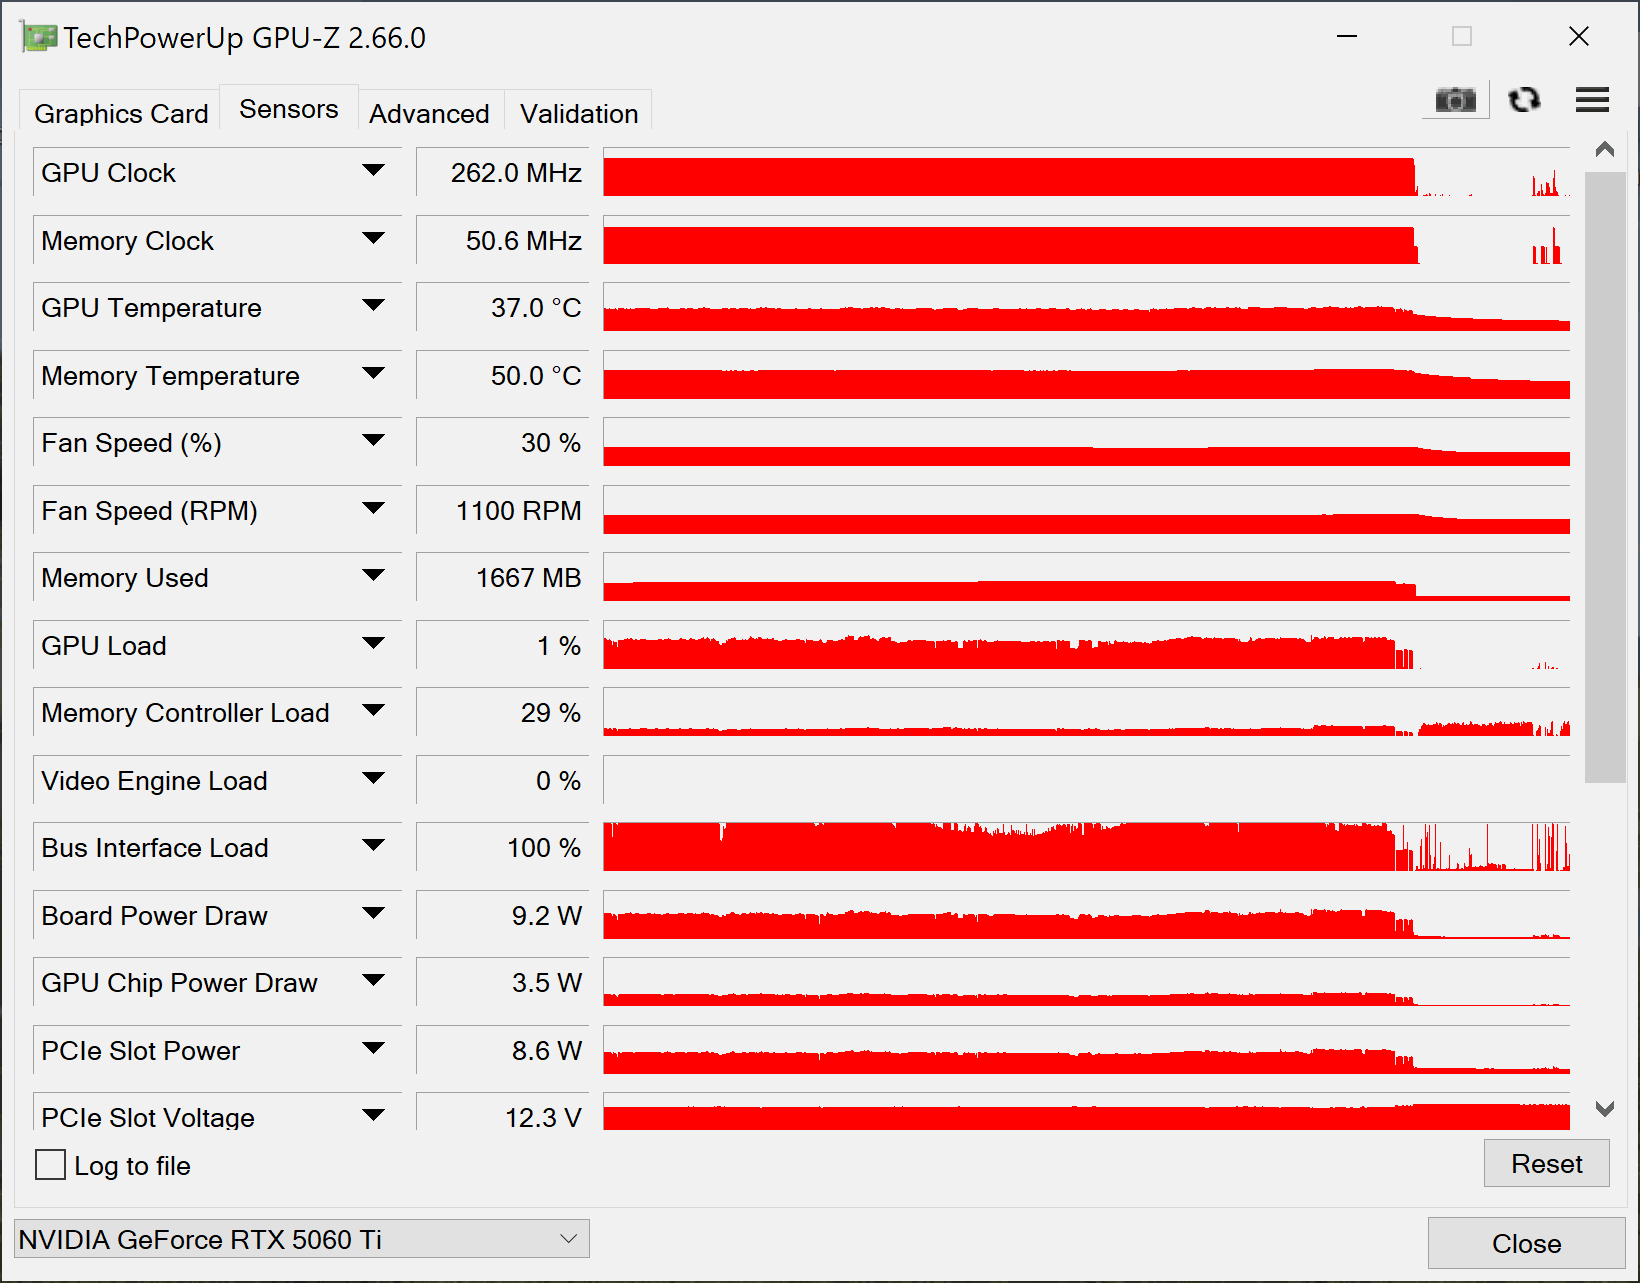Open the Memory Clock sensor dropdown

(x=374, y=240)
